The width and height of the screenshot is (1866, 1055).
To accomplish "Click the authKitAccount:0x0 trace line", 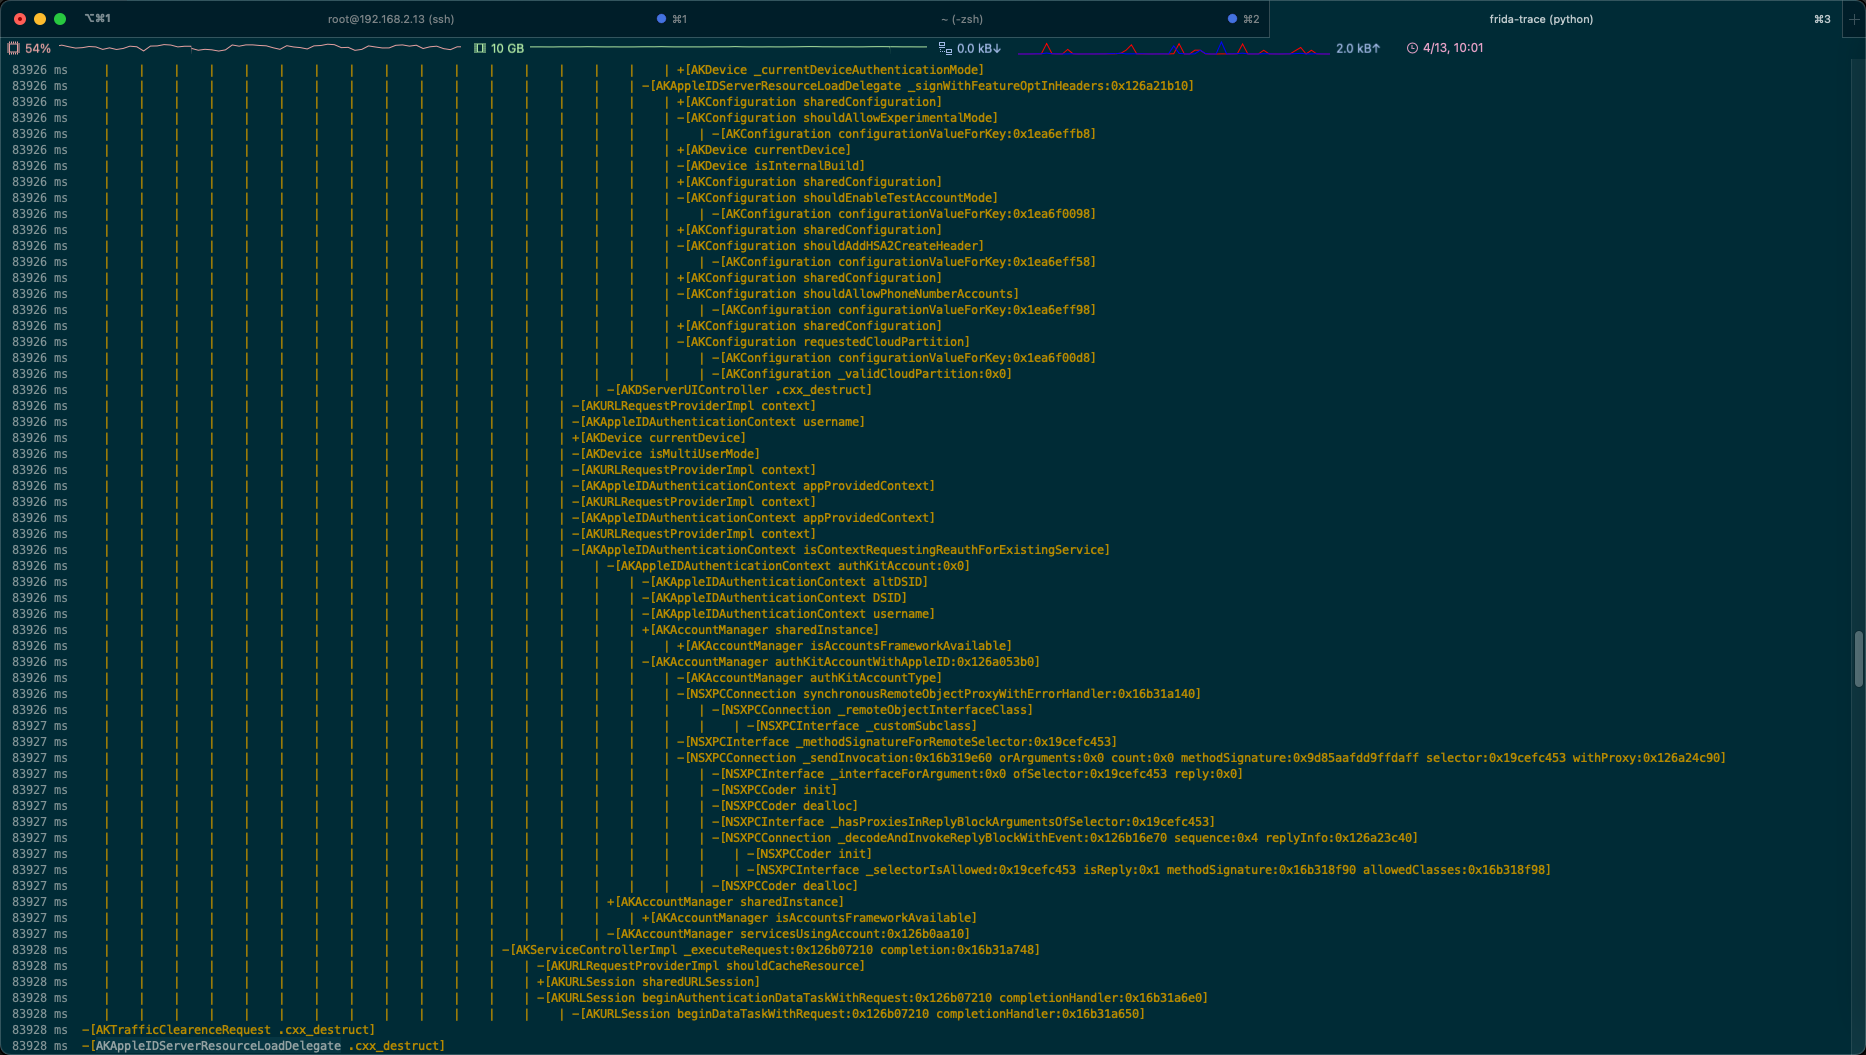I will 788,566.
